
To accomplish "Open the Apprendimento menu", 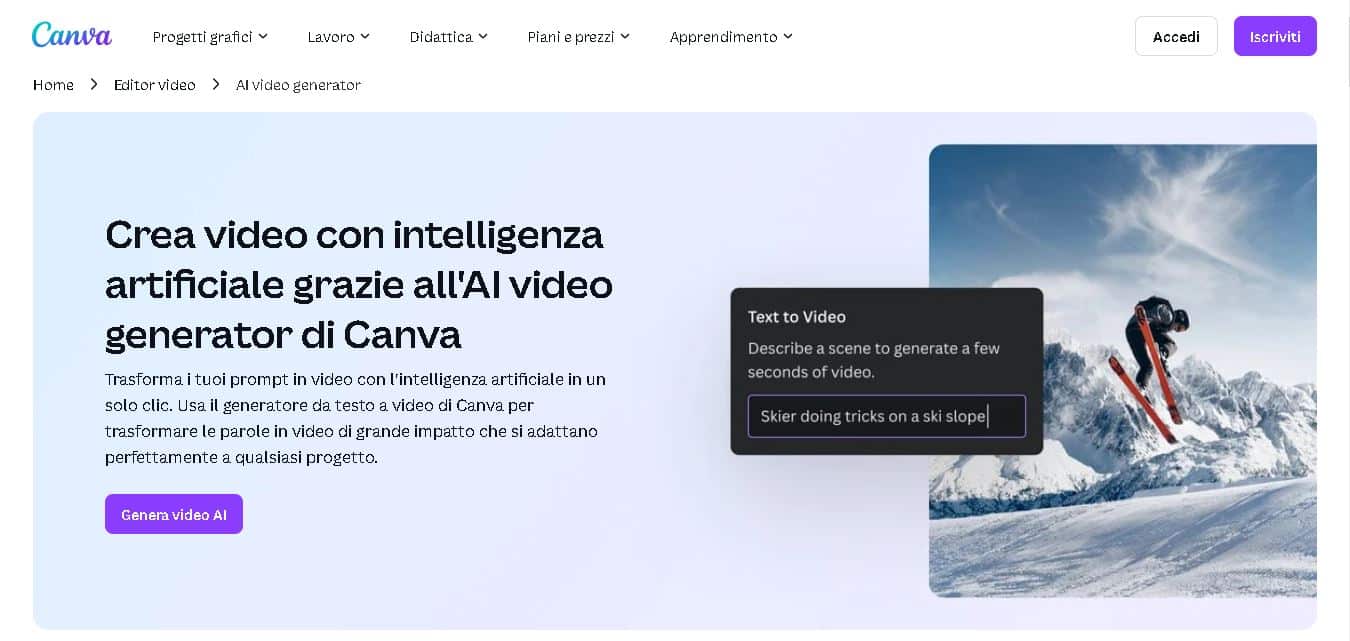I will pyautogui.click(x=722, y=36).
